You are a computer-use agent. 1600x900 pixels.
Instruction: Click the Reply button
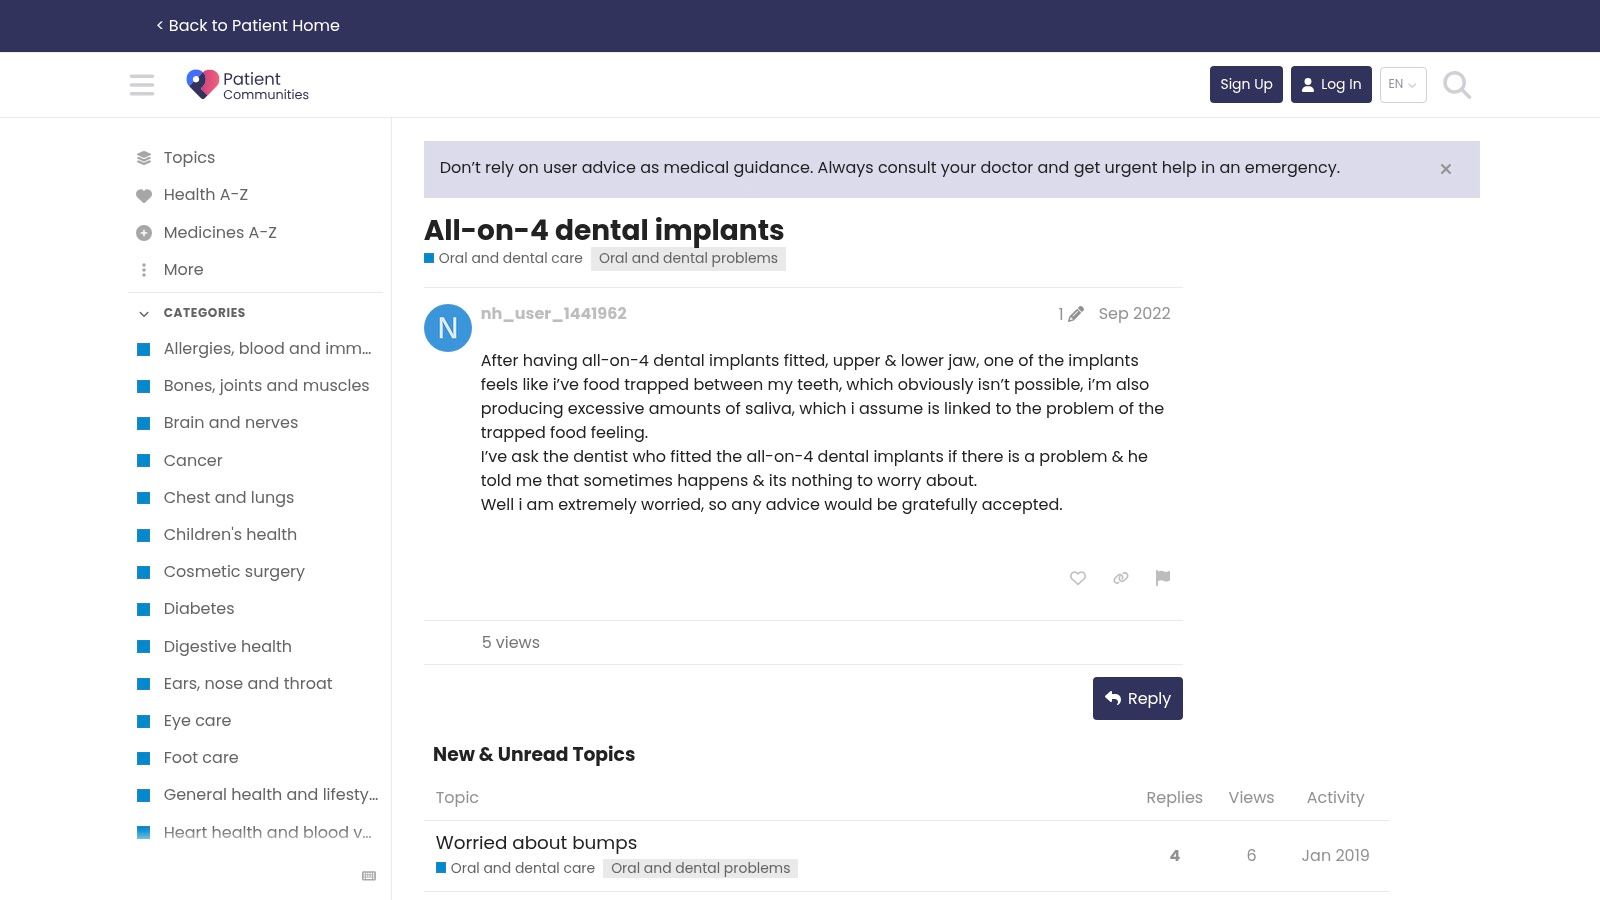tap(1137, 698)
